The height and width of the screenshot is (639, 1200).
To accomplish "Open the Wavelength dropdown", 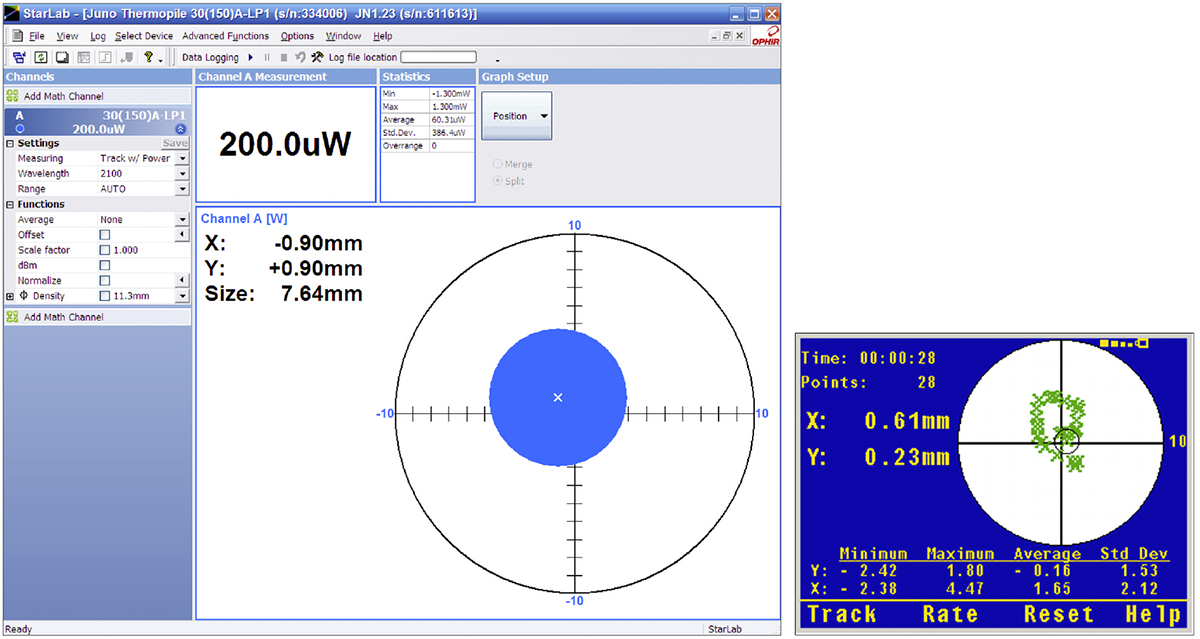I will coord(182,173).
